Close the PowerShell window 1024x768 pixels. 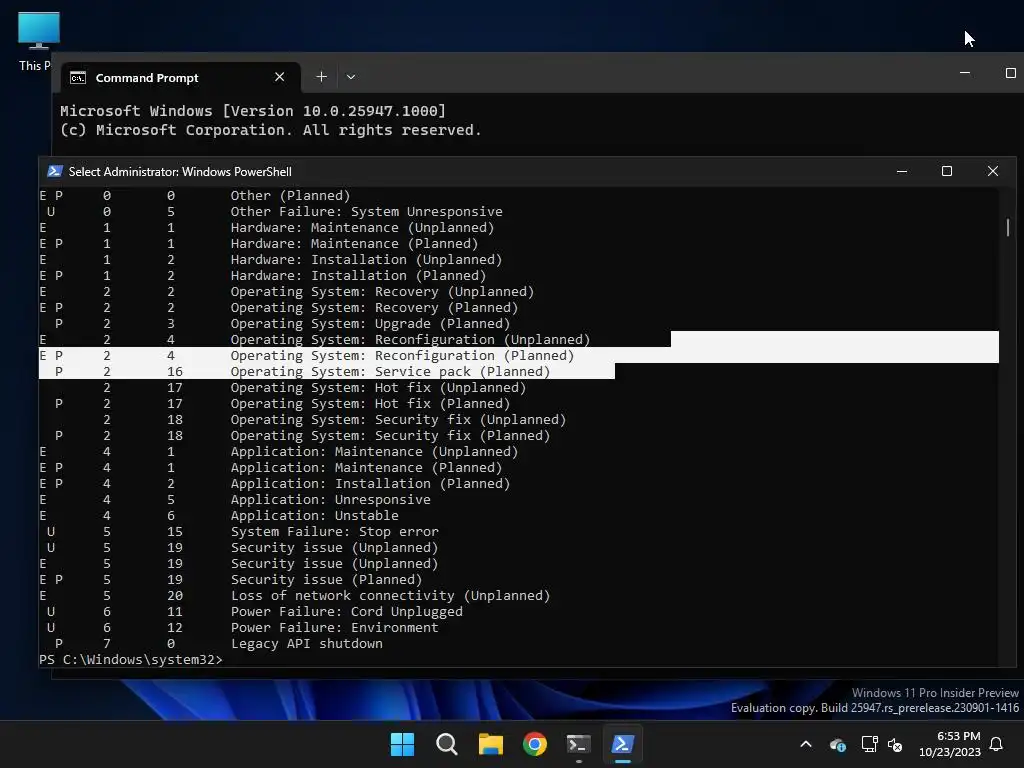[993, 171]
